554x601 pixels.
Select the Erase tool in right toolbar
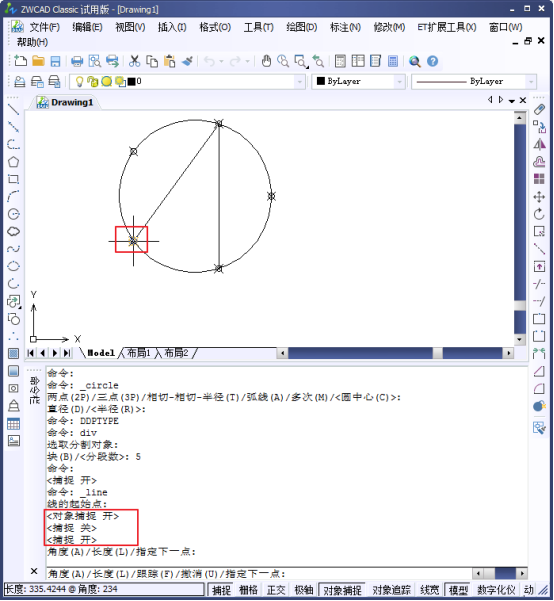click(x=539, y=110)
